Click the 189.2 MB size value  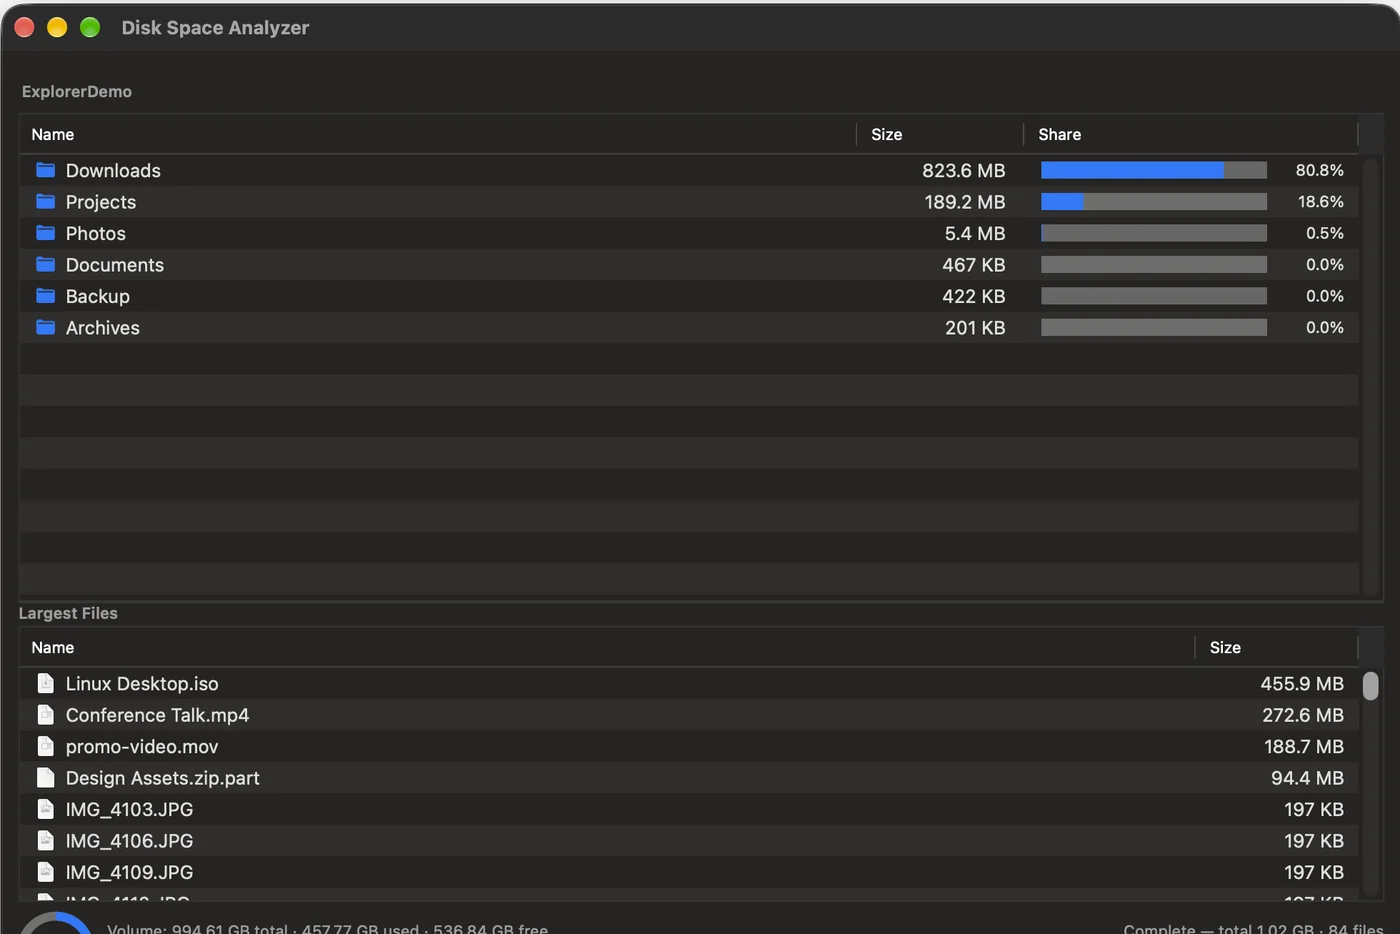(964, 202)
